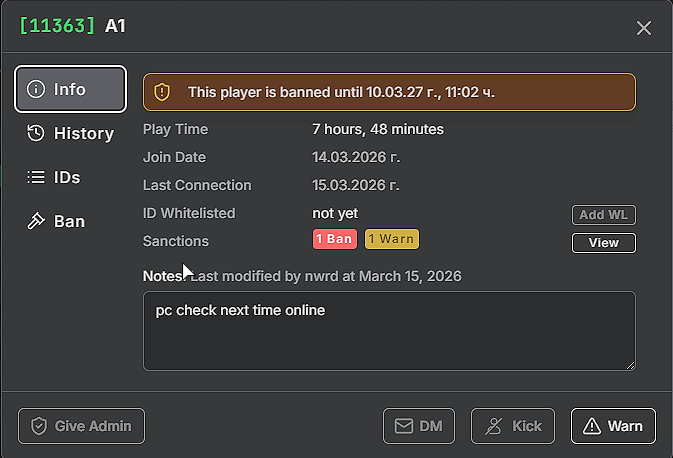673x458 pixels.
Task: Click the yellow 1 Warn badge
Action: (x=392, y=239)
